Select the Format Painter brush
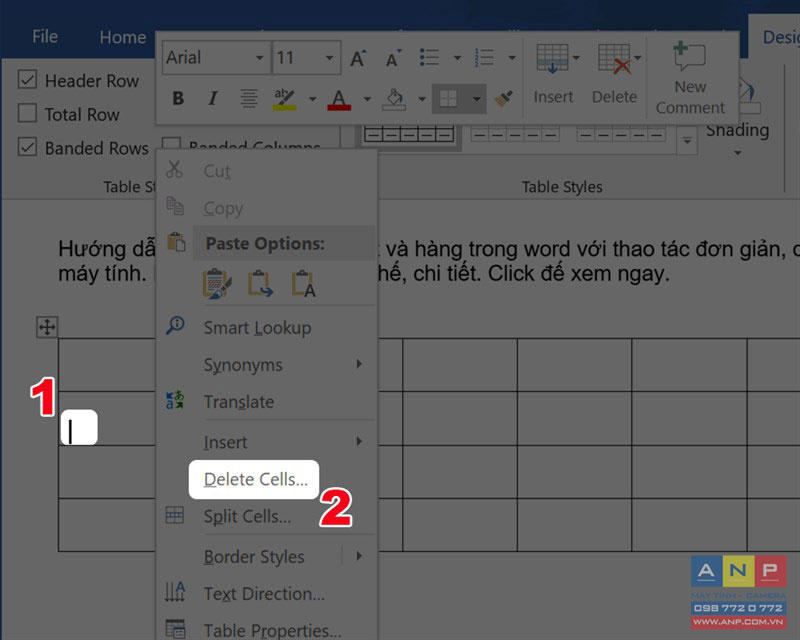This screenshot has height=640, width=800. [503, 99]
